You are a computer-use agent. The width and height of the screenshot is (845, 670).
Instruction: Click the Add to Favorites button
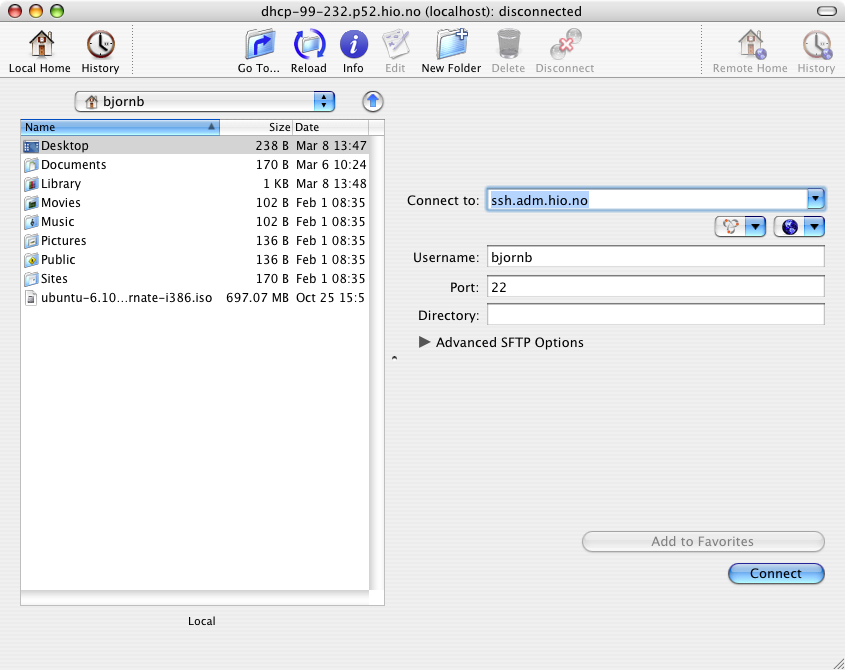[703, 541]
